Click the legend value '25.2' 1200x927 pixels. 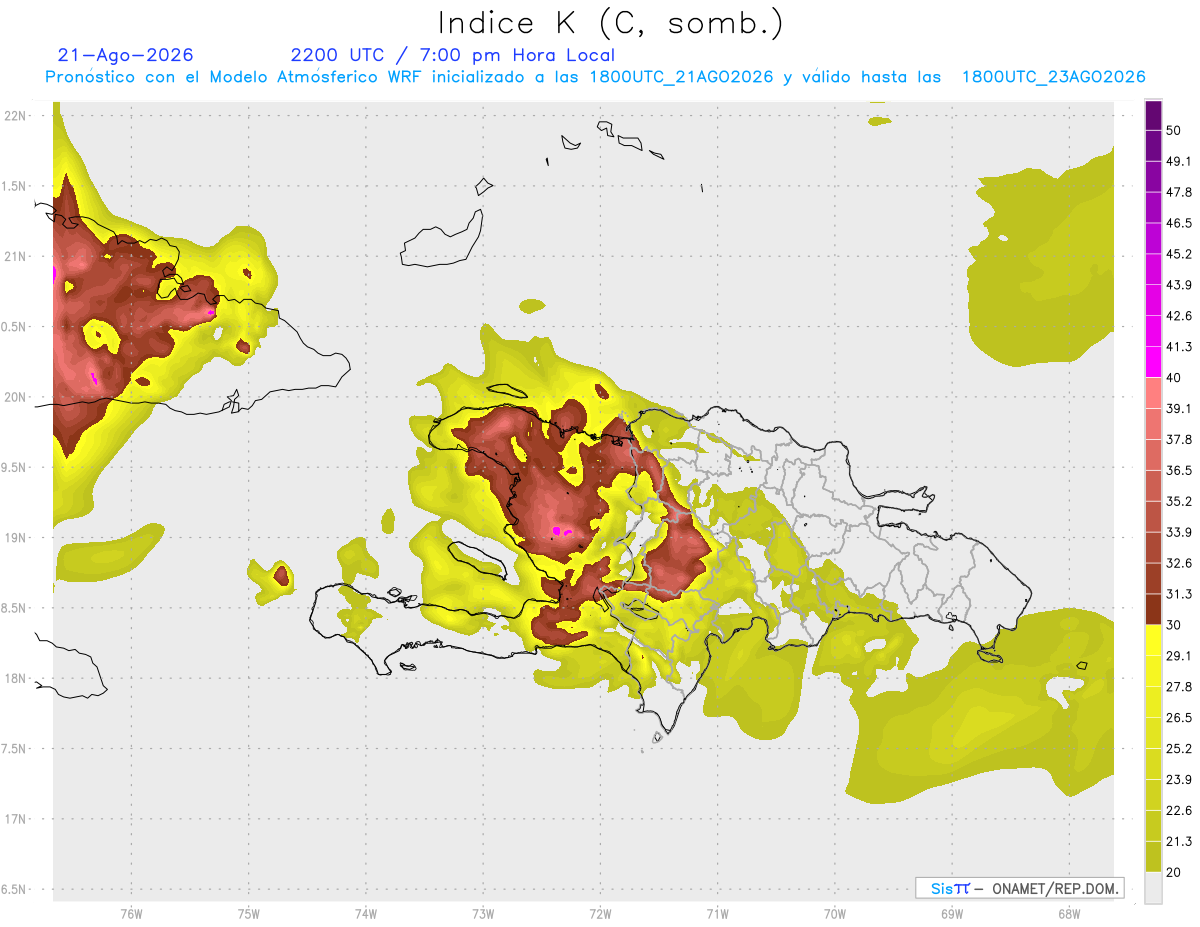point(1179,749)
